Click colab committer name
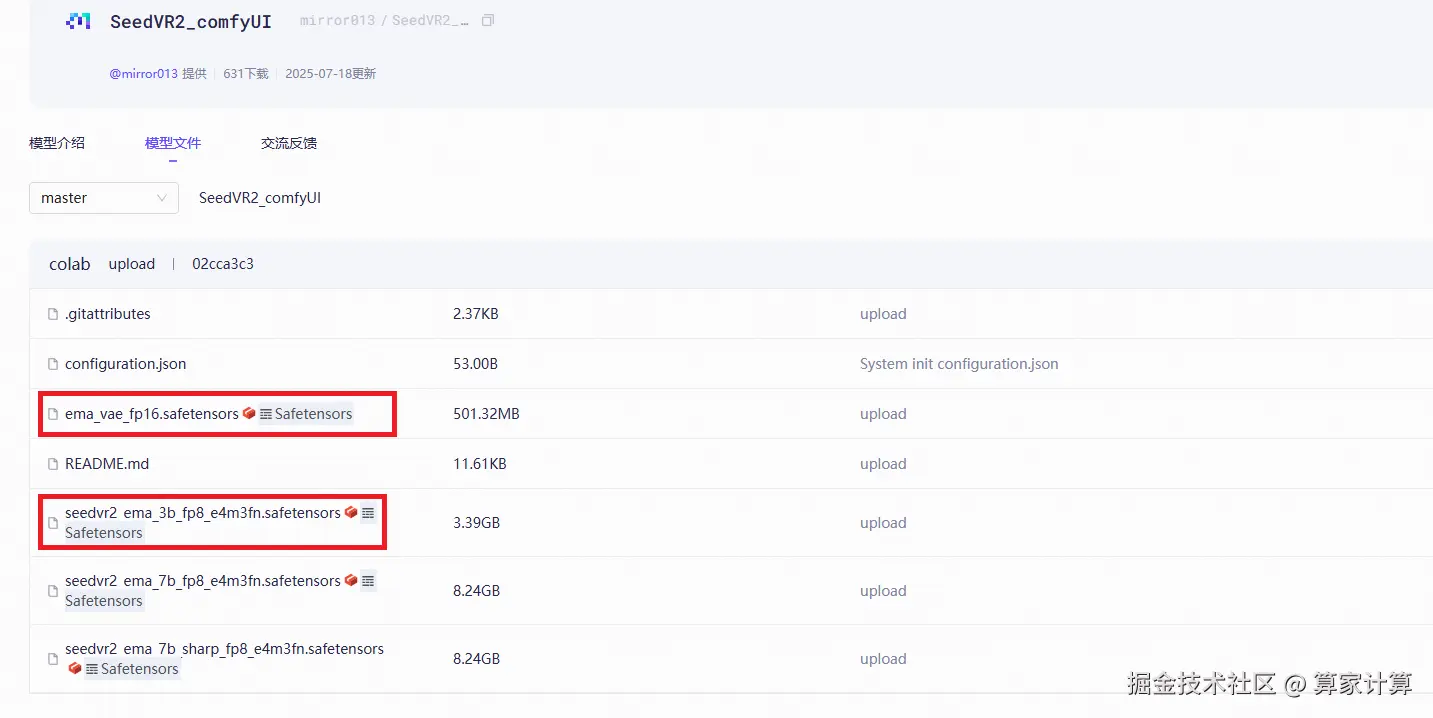The image size is (1433, 718). (70, 264)
